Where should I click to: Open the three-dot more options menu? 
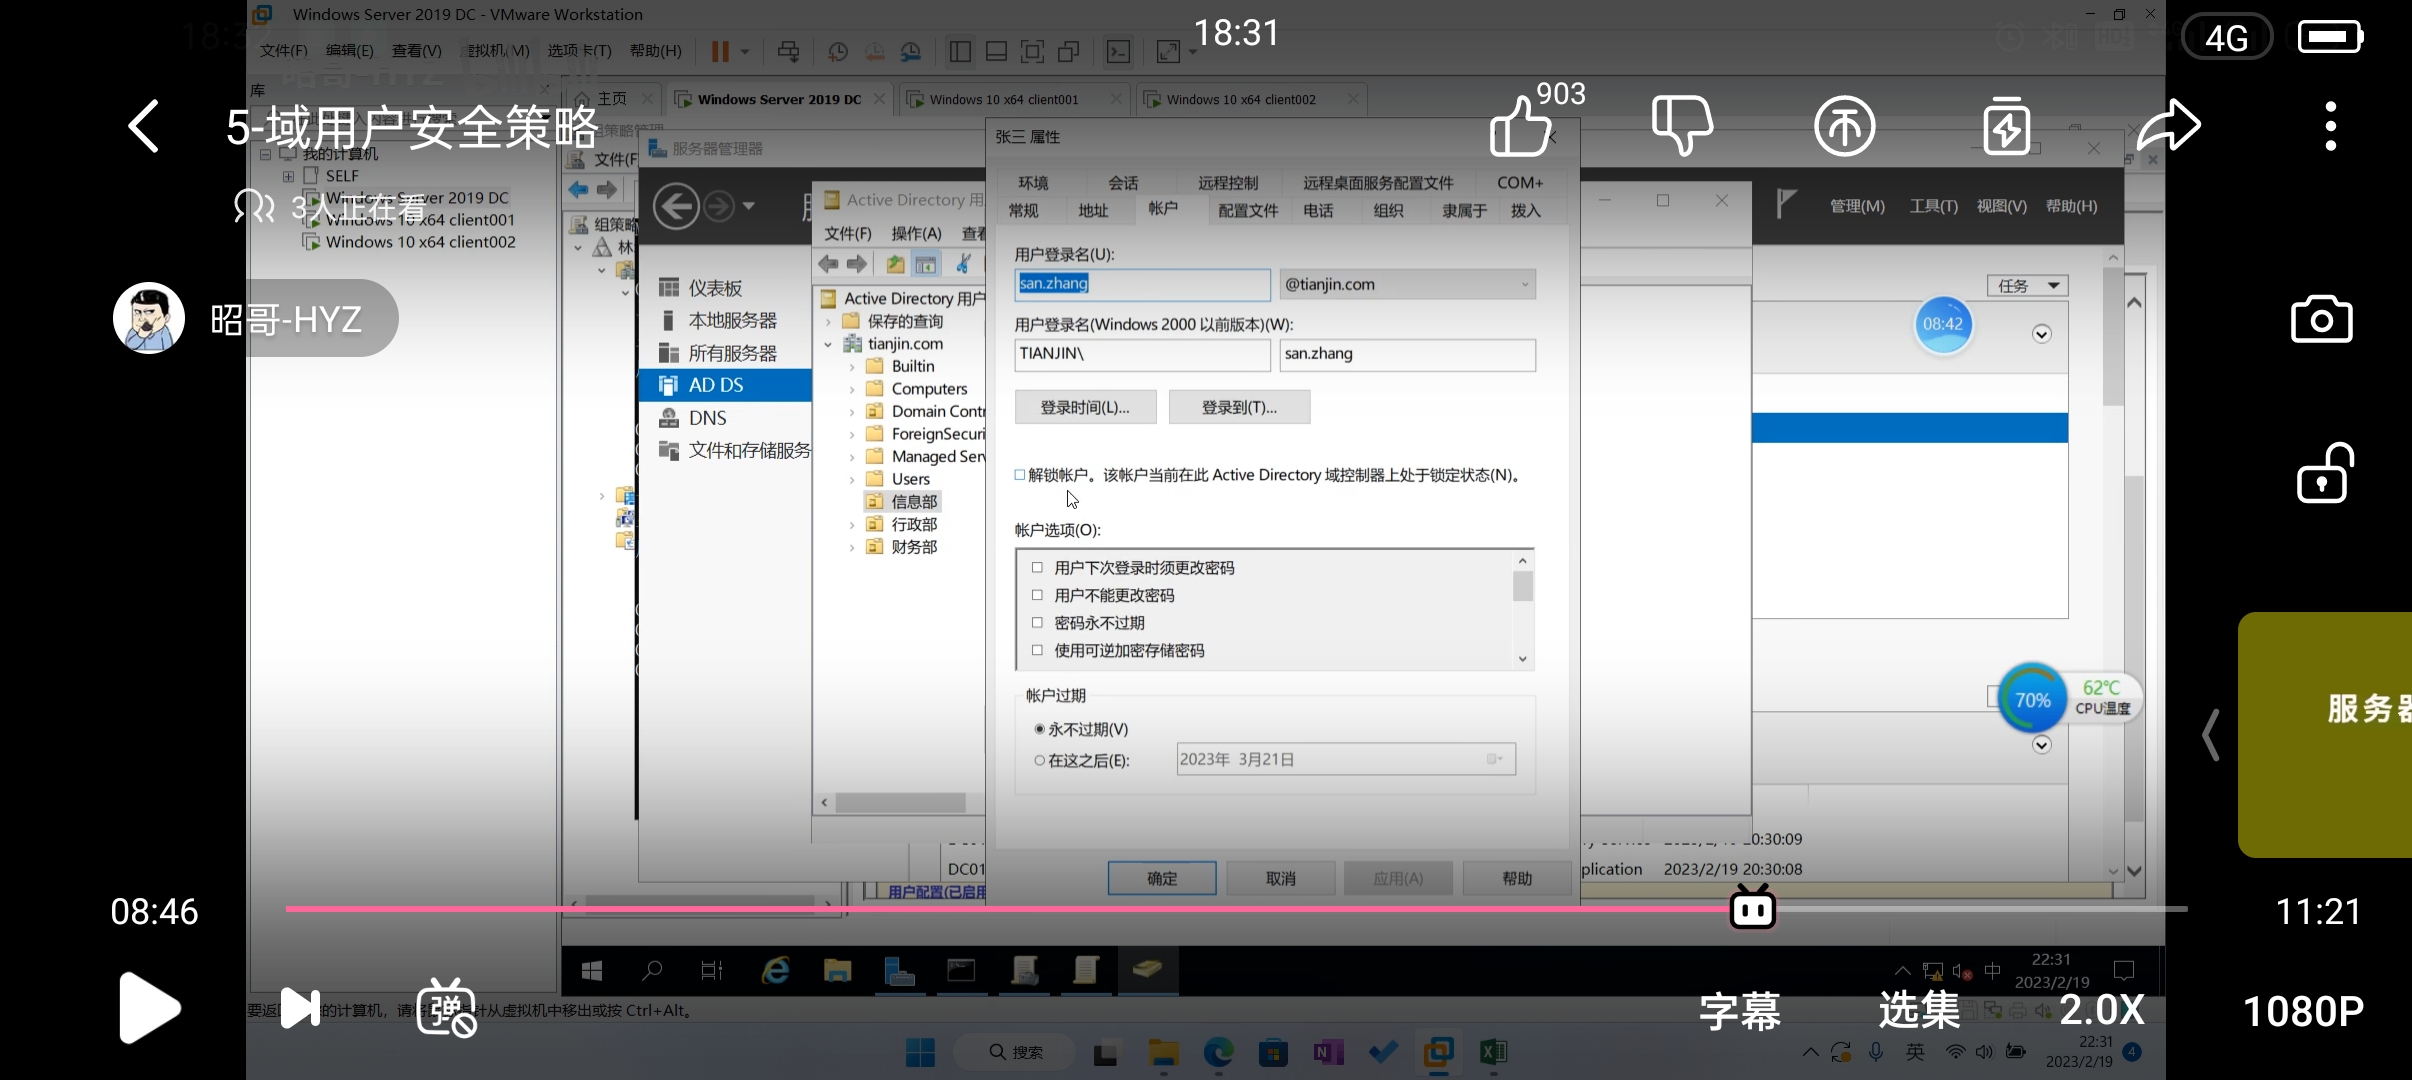2331,126
